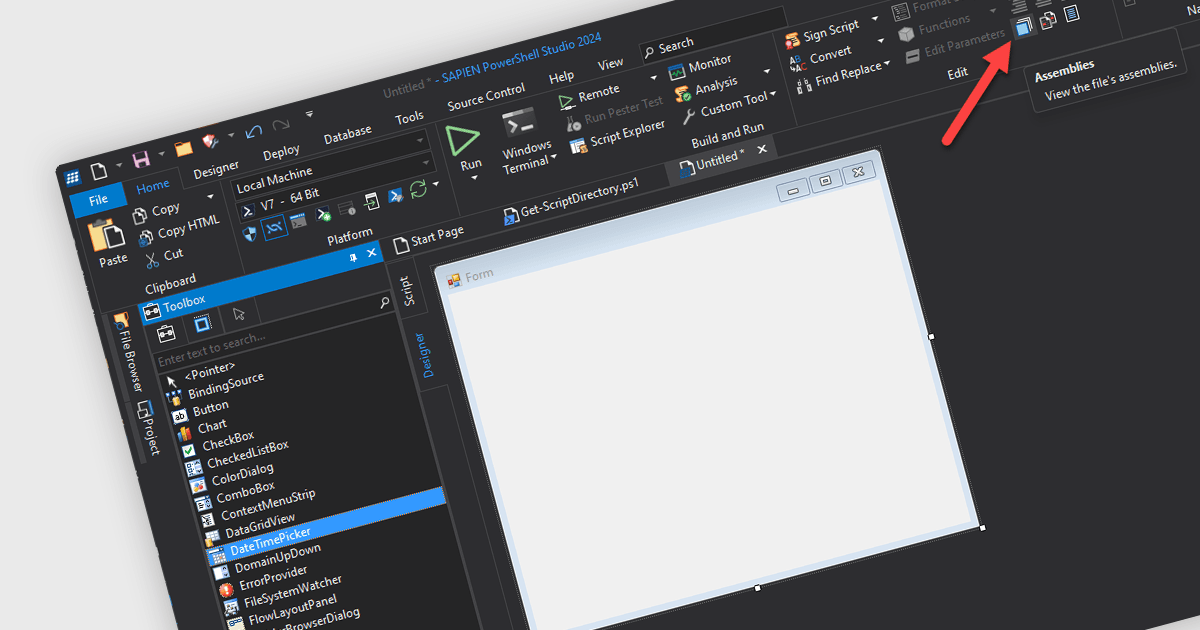Click the Assemblies icon in the Edit group
This screenshot has height=630, width=1200.
click(1023, 29)
